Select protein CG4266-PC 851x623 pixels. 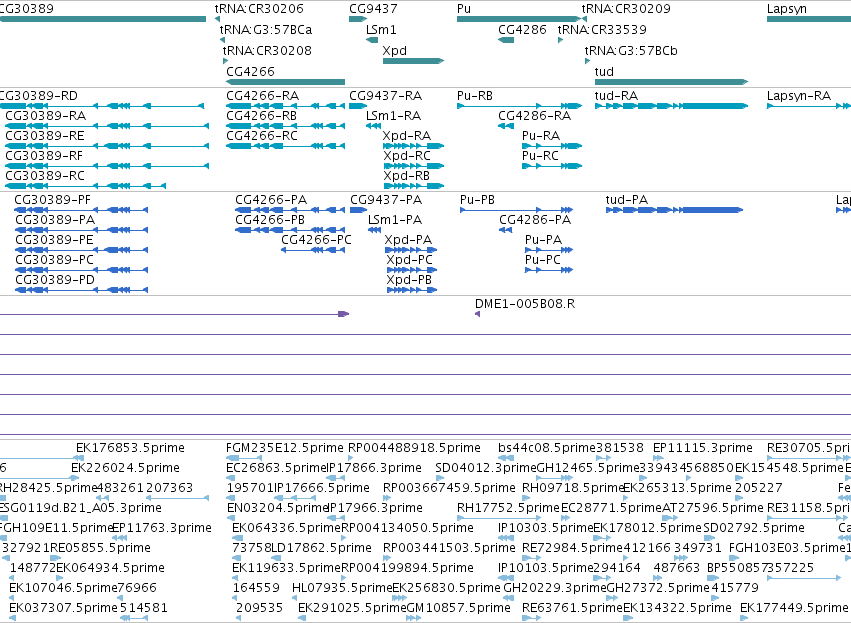[x=316, y=240]
